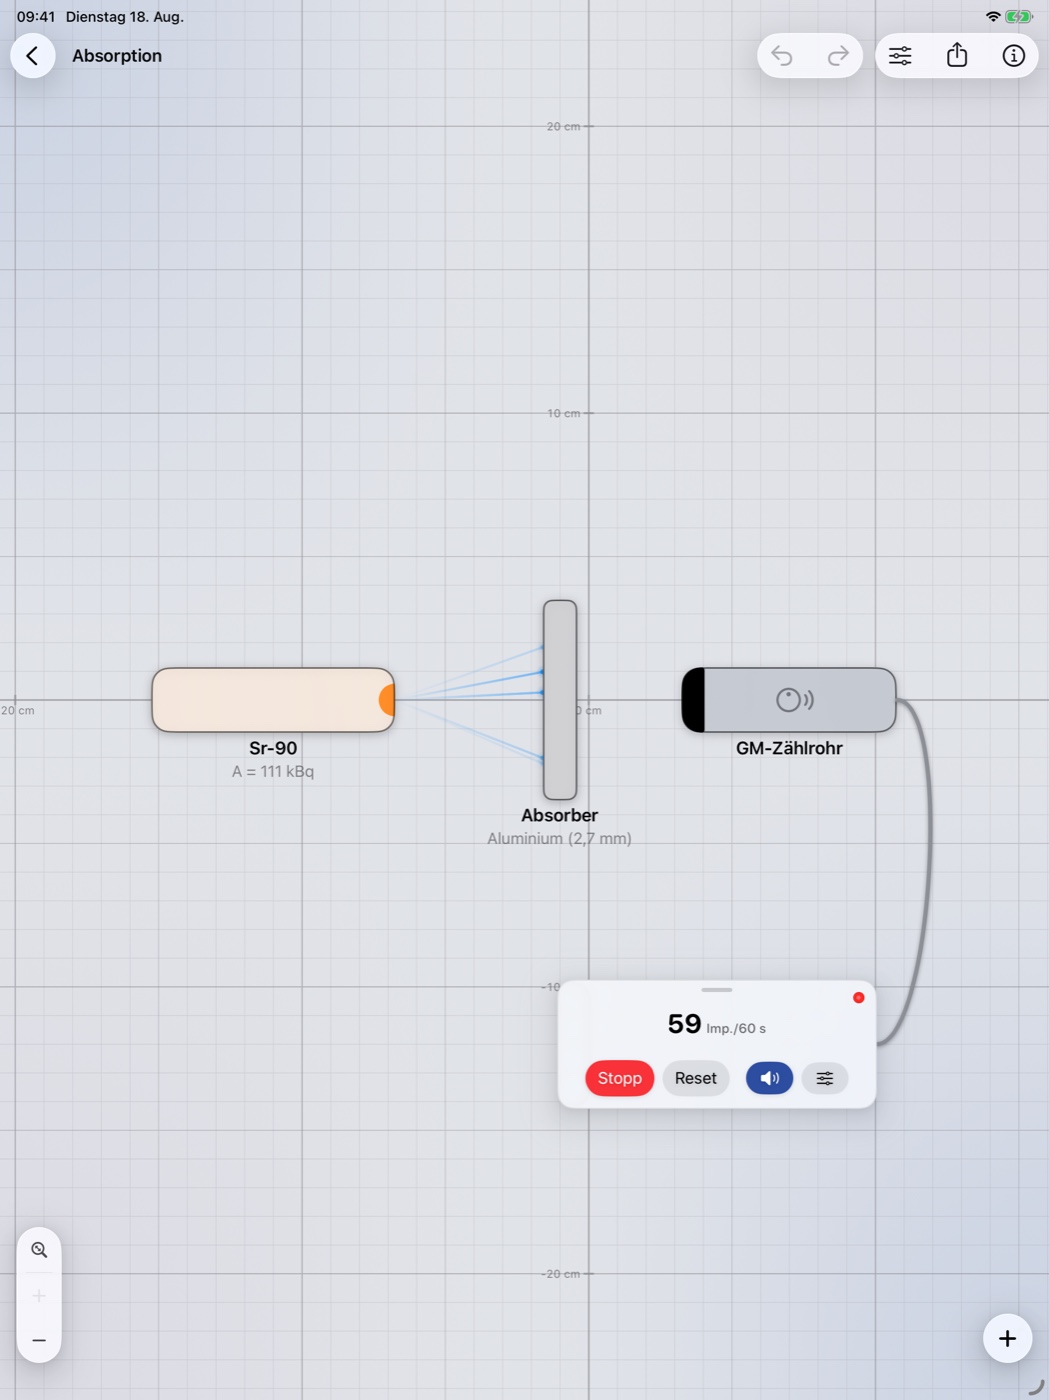
Task: Open the experiment settings sliders icon
Action: [900, 56]
